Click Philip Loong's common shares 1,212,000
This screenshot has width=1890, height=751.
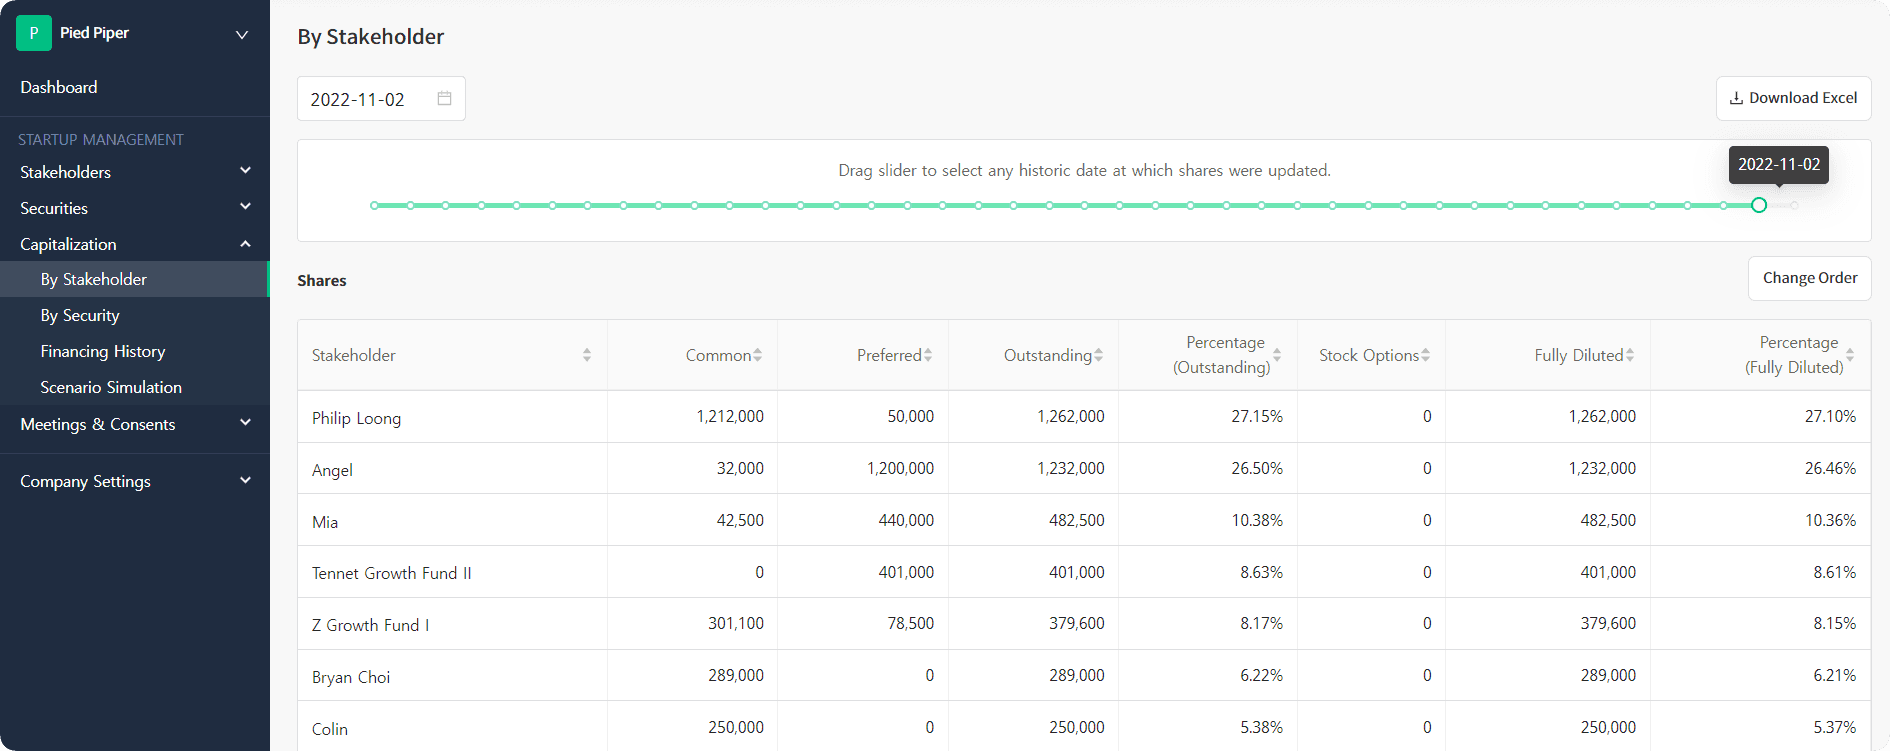(730, 416)
